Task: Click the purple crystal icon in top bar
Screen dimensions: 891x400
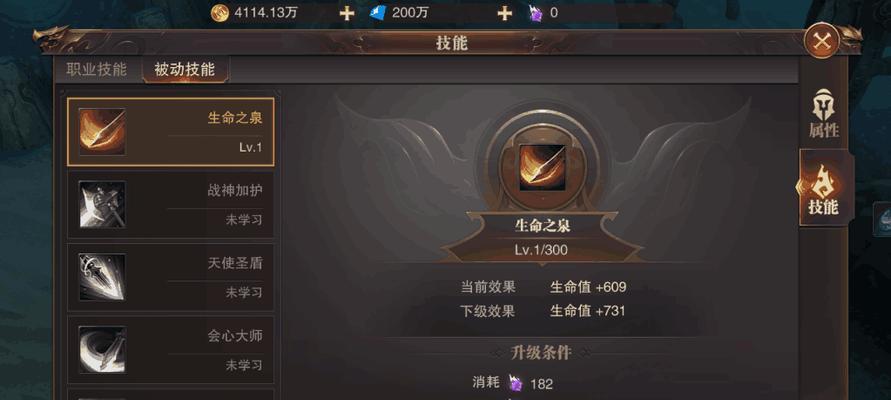Action: click(x=536, y=14)
